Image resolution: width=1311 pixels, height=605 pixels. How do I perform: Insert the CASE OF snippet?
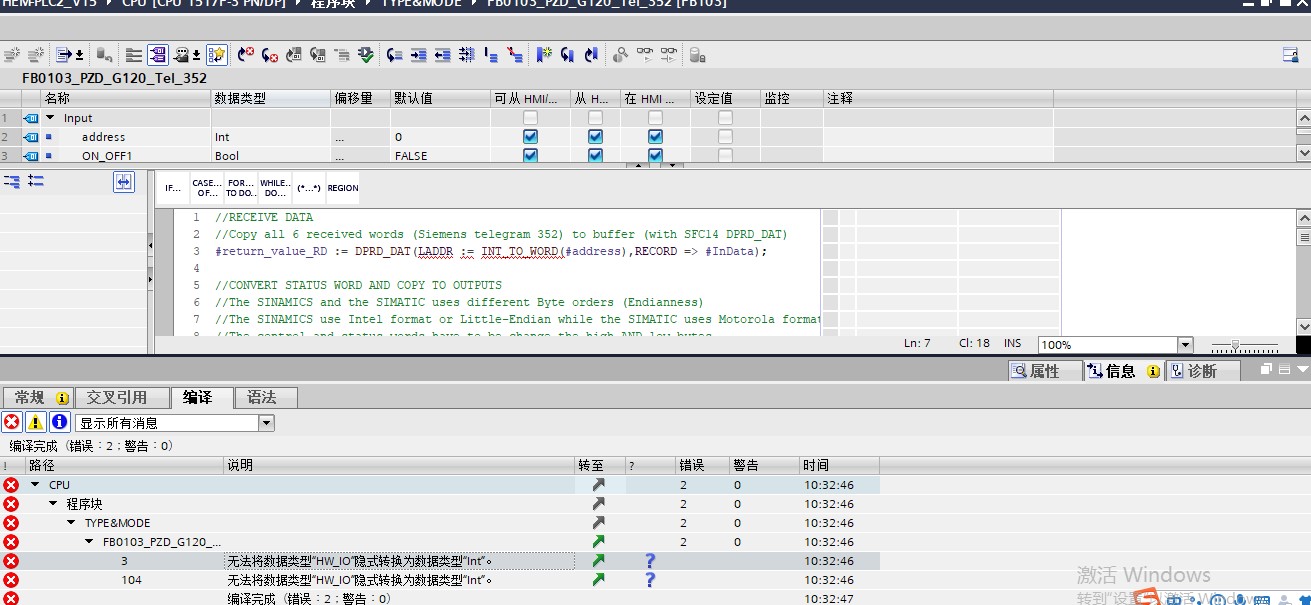point(206,188)
